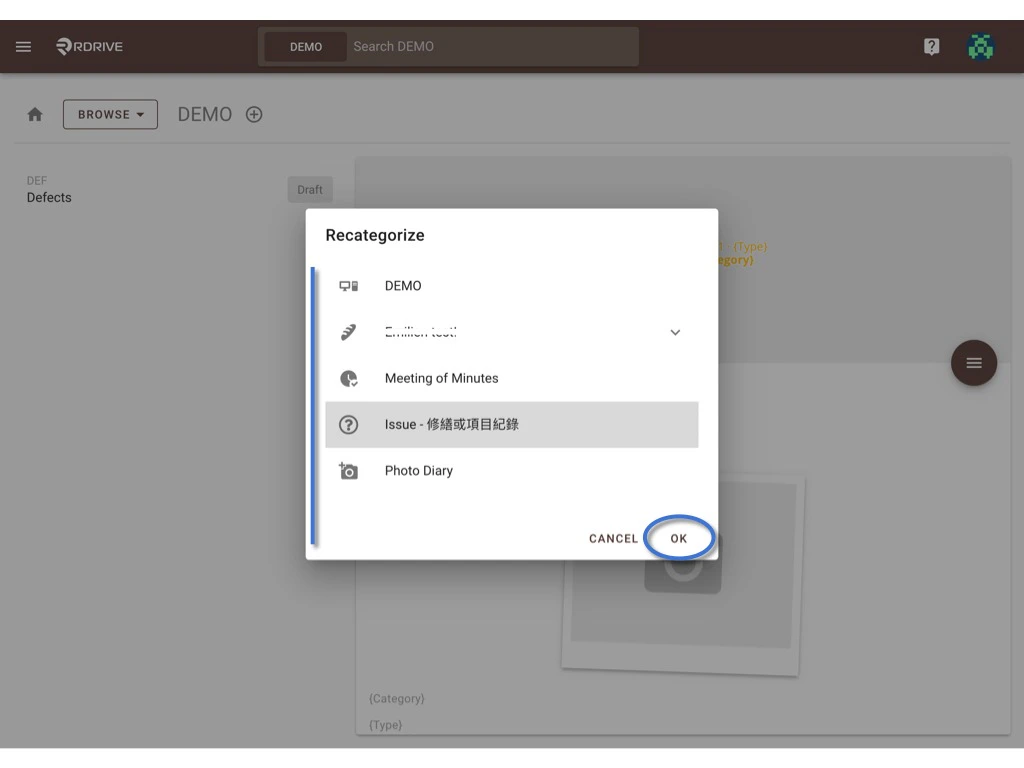The height and width of the screenshot is (768, 1024).
Task: Click the RDRIVE logo
Action: (x=89, y=46)
